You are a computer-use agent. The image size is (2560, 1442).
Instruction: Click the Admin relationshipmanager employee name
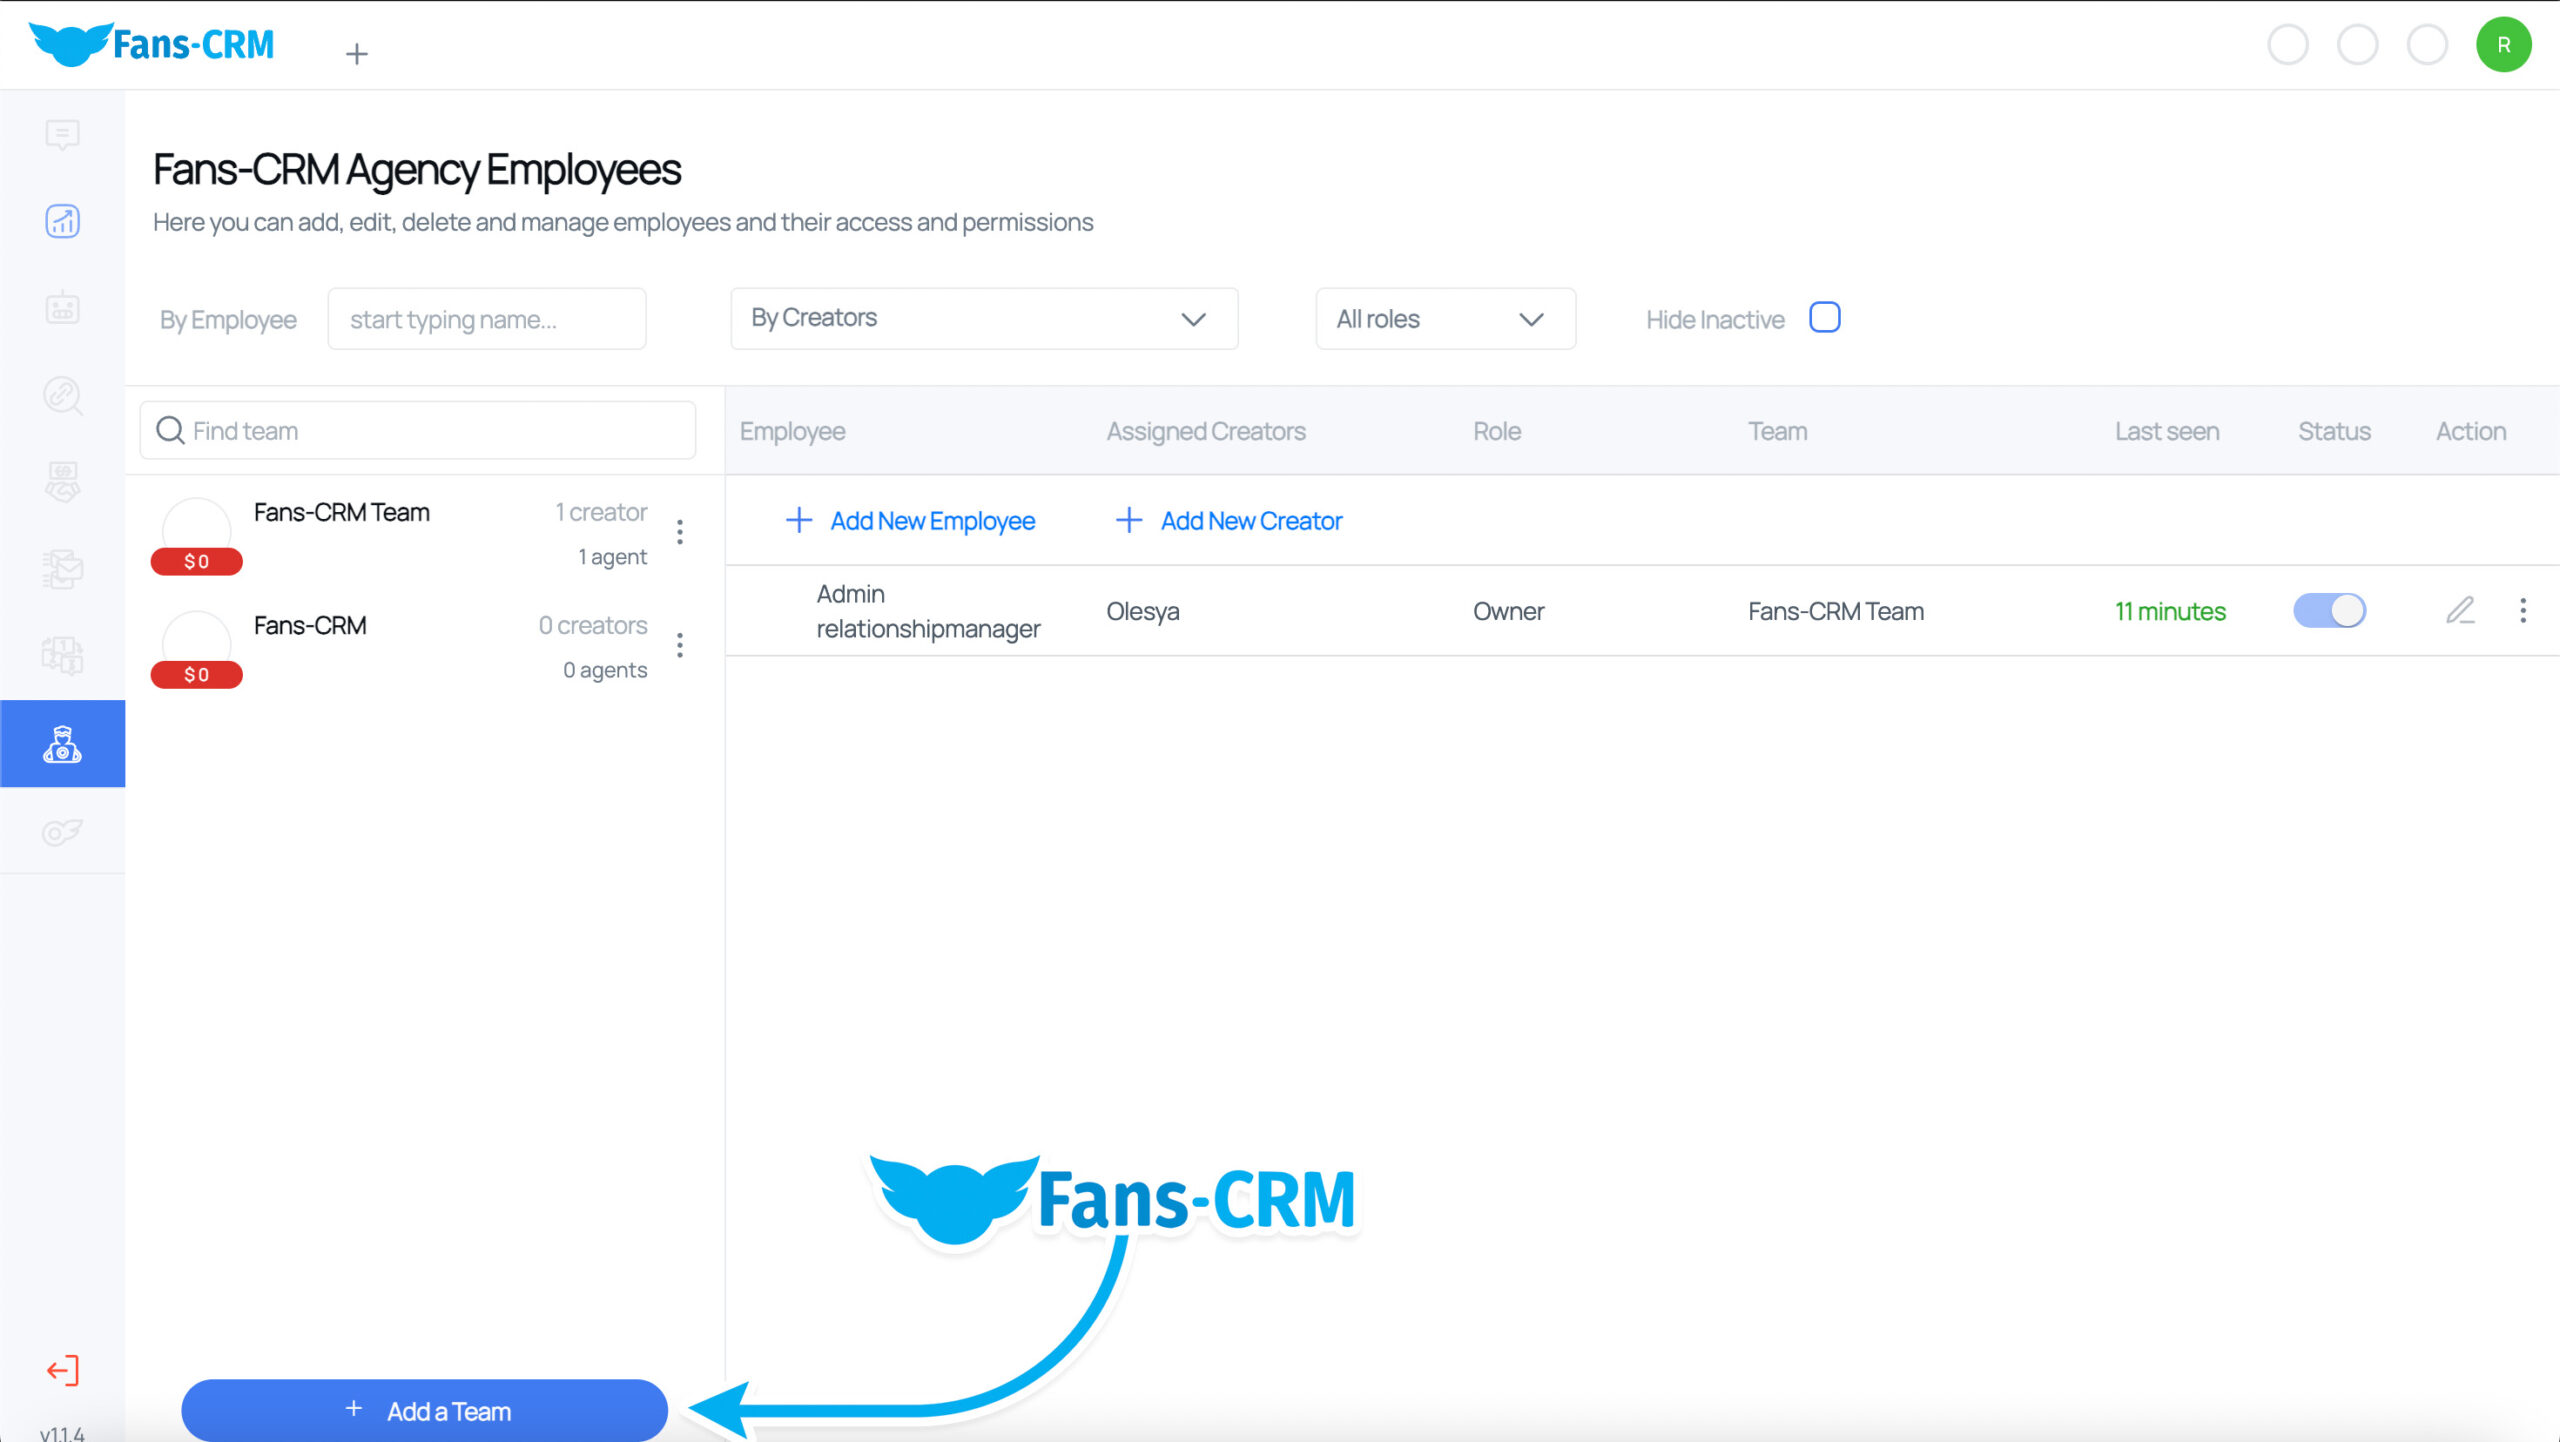coord(928,611)
